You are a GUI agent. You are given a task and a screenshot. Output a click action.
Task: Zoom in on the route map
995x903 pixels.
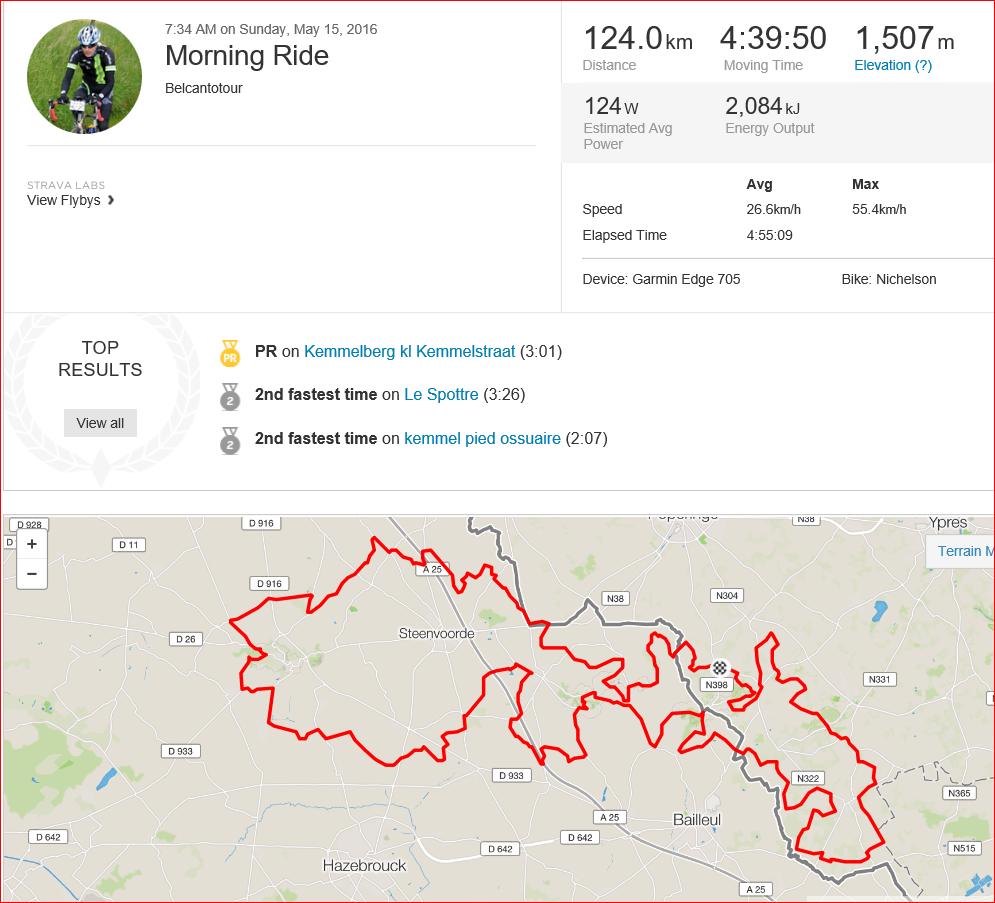[32, 544]
